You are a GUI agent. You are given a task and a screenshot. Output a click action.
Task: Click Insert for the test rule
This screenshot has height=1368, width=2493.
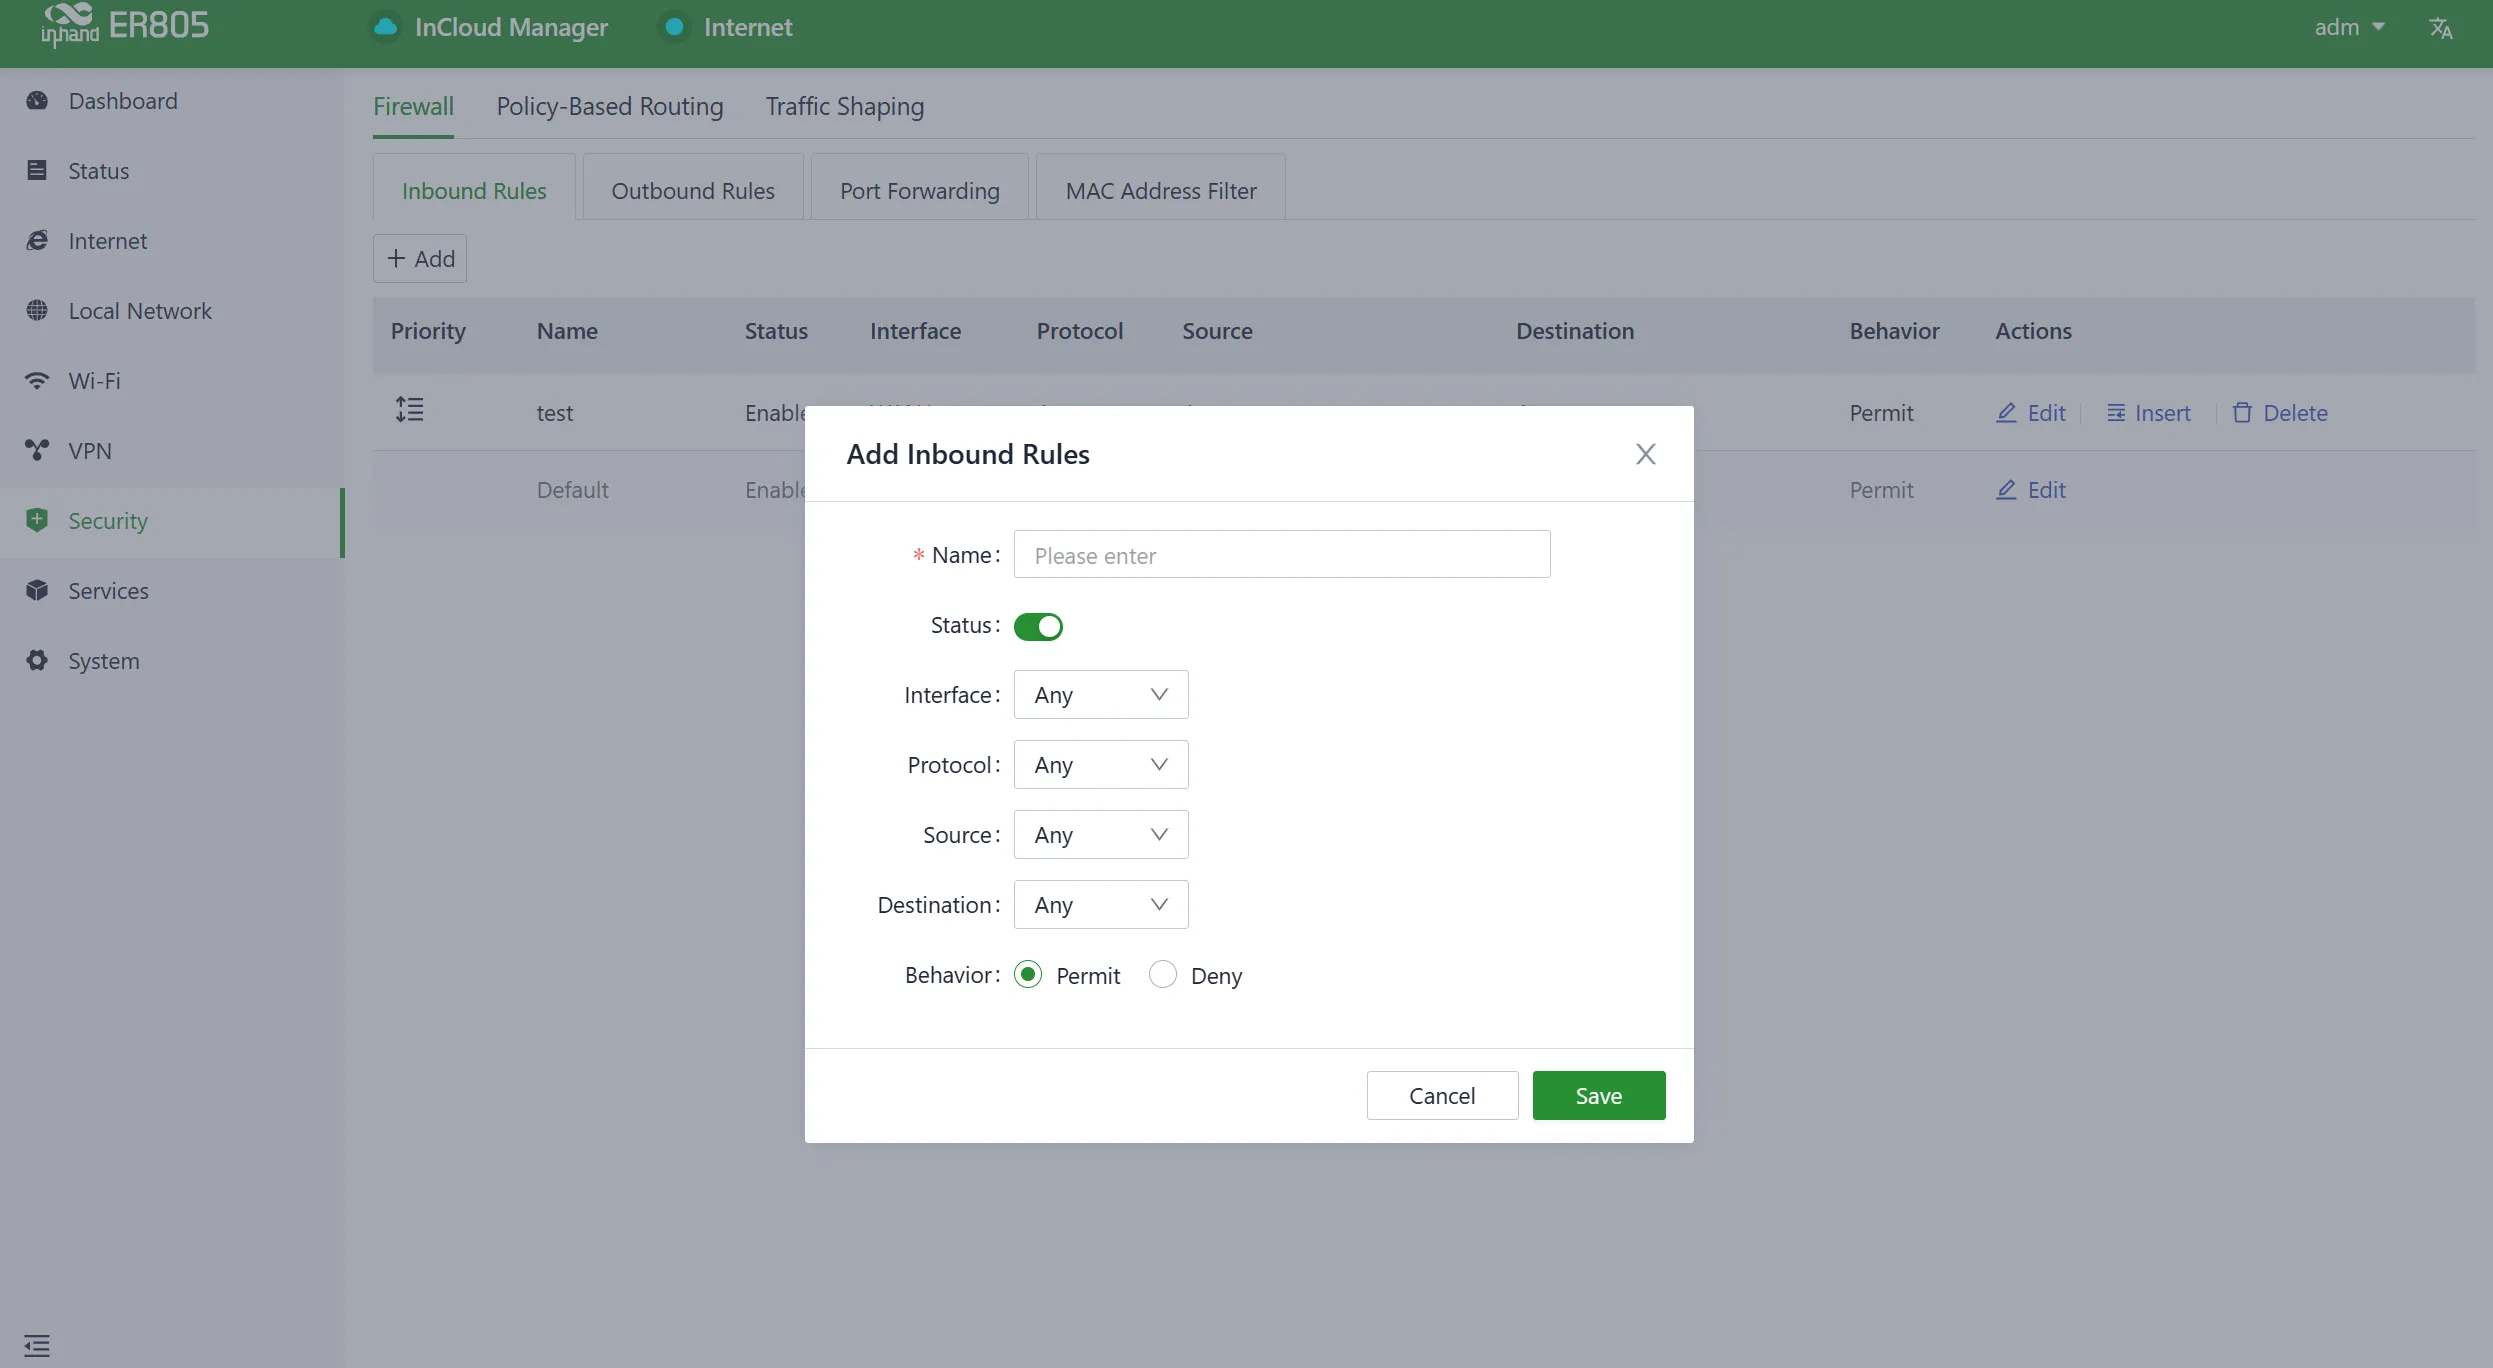click(2148, 413)
